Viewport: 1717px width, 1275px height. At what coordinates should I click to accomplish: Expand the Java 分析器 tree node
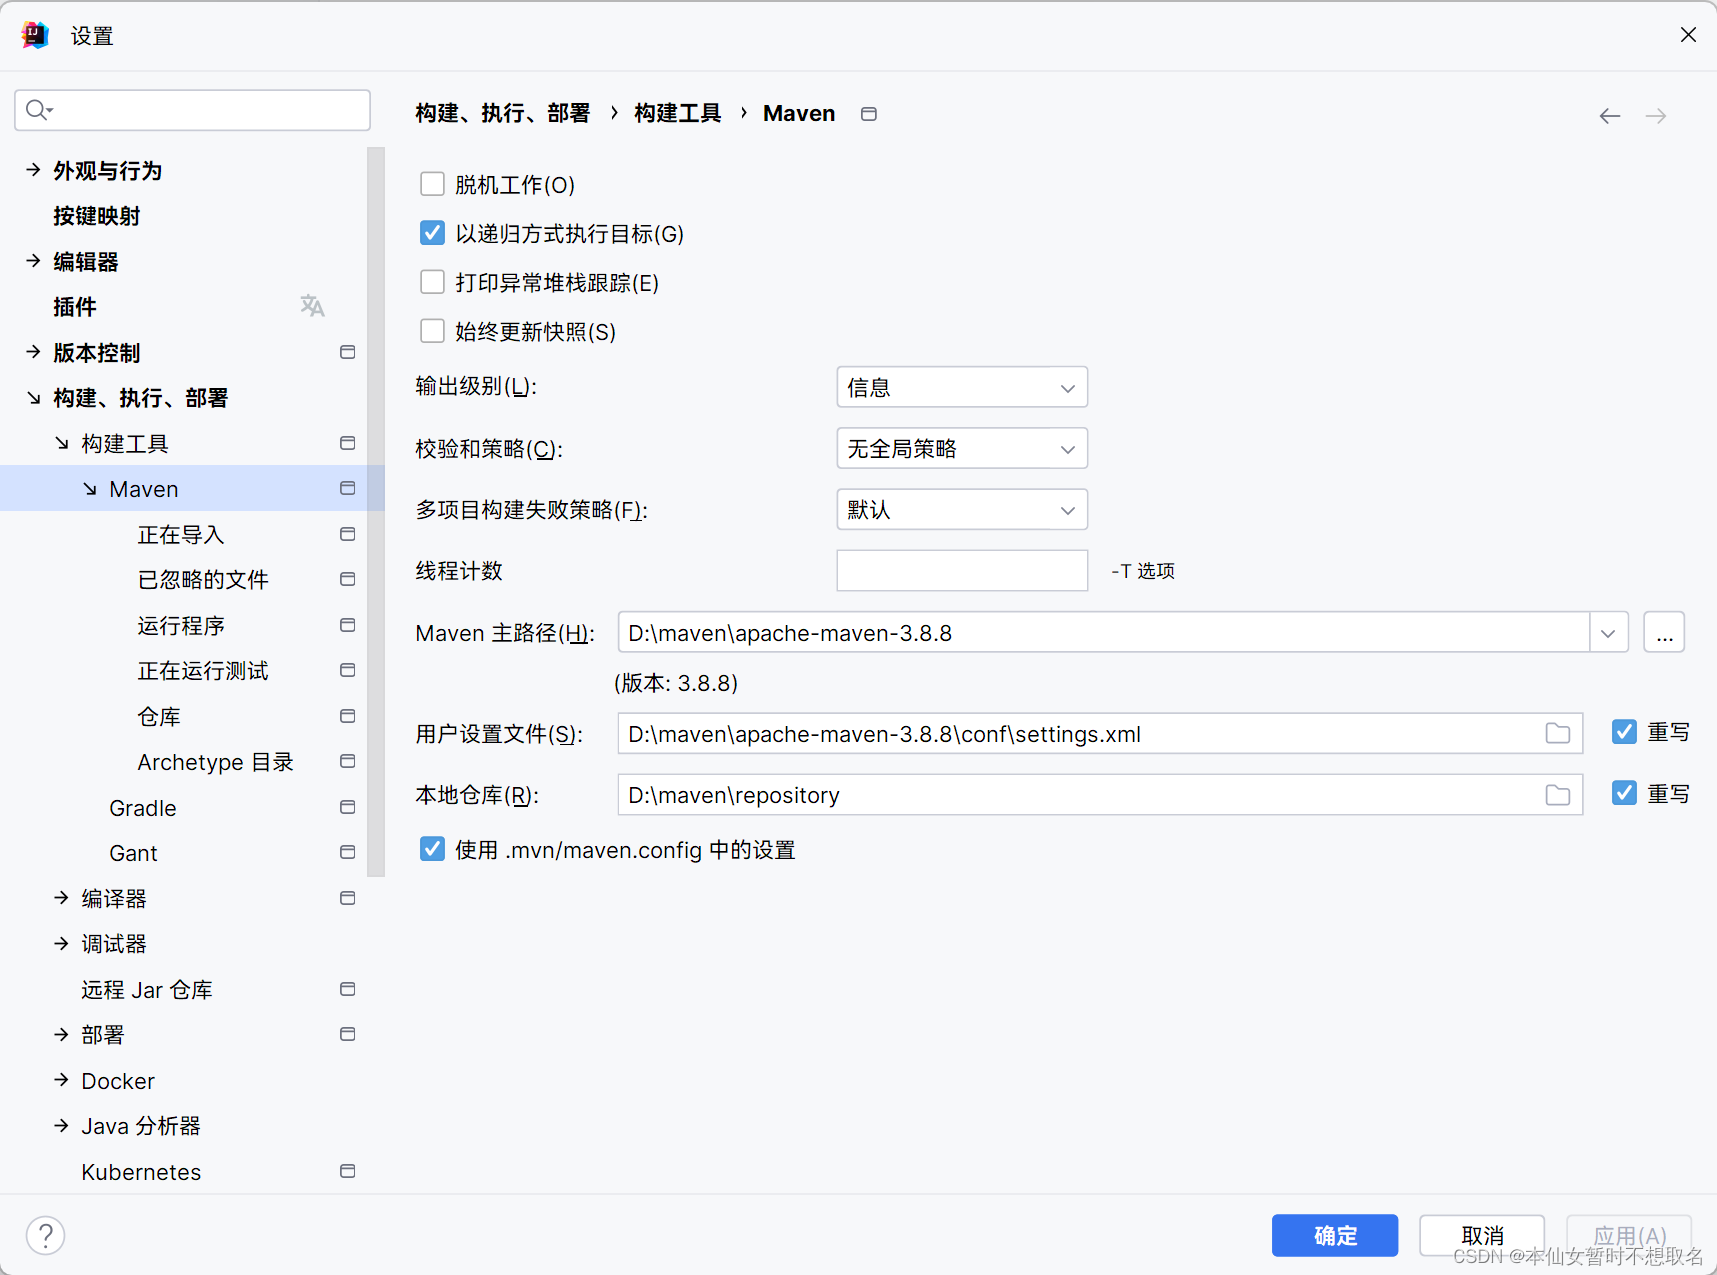point(62,1125)
